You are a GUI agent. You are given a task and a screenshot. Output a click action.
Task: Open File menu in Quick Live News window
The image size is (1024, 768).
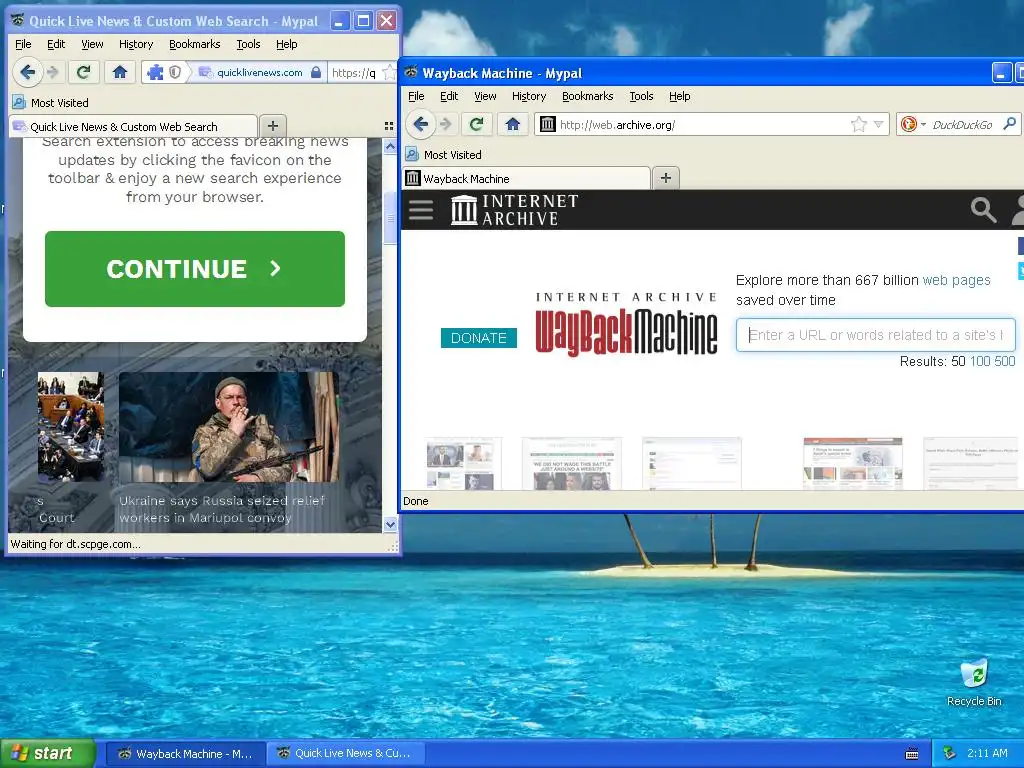23,44
